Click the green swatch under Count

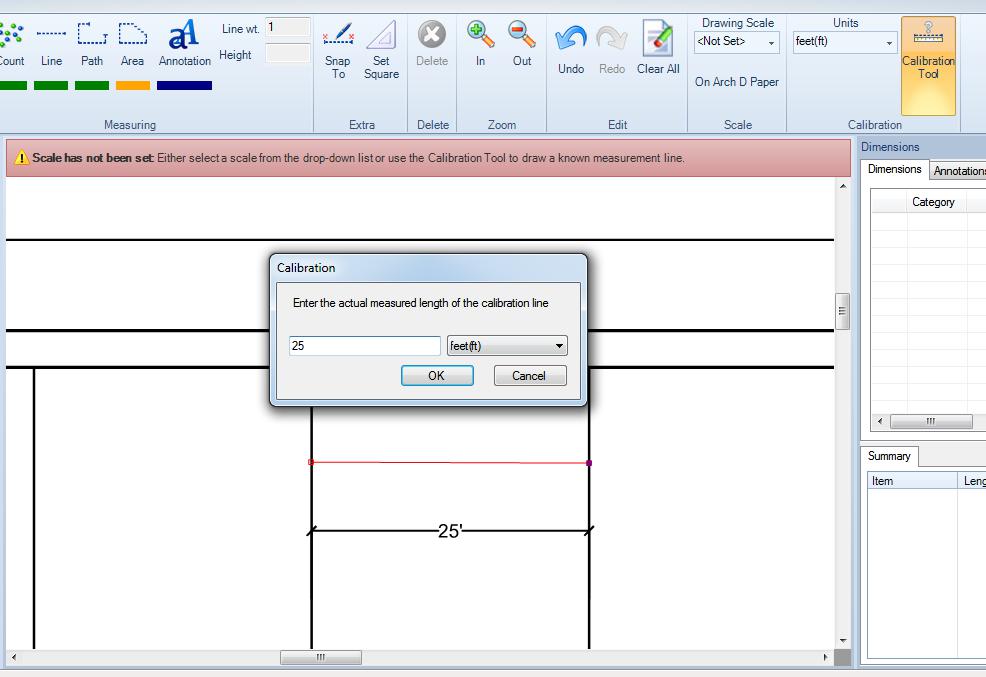[13, 85]
